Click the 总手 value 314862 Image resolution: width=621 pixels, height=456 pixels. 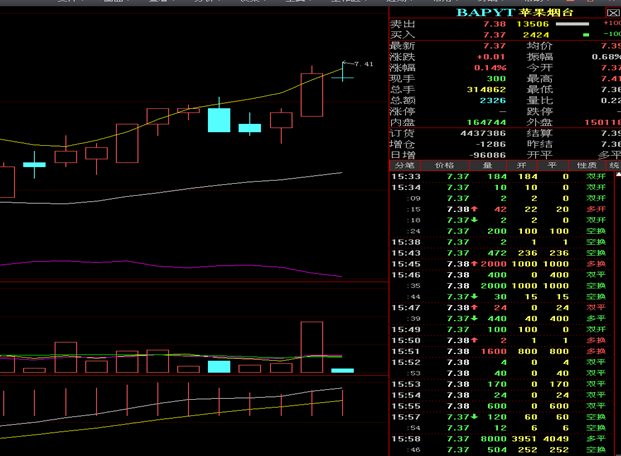[486, 90]
